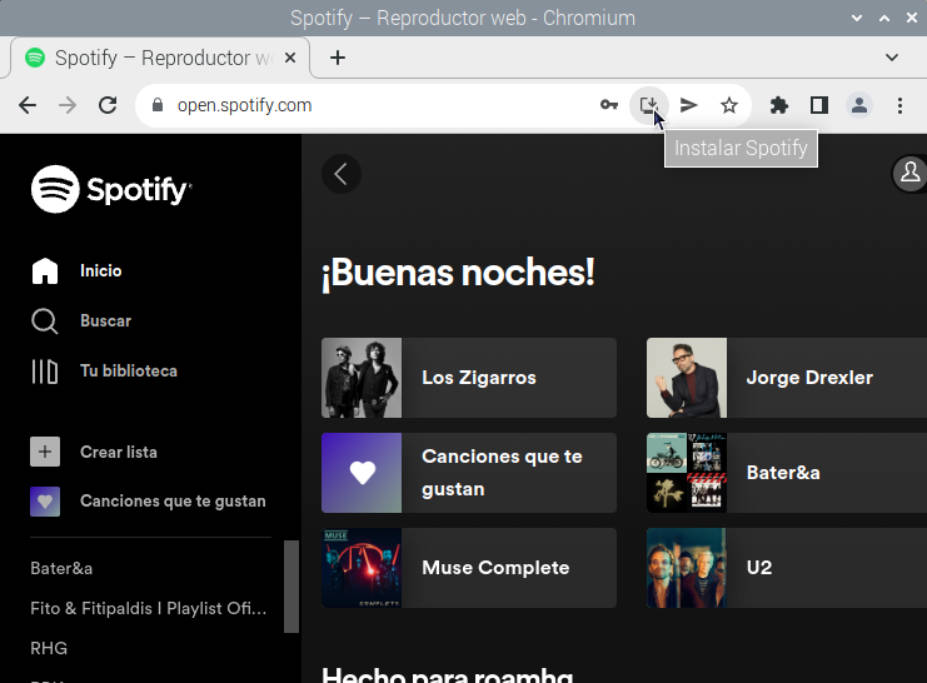Click the Muse Complete cover thumbnail

click(361, 568)
